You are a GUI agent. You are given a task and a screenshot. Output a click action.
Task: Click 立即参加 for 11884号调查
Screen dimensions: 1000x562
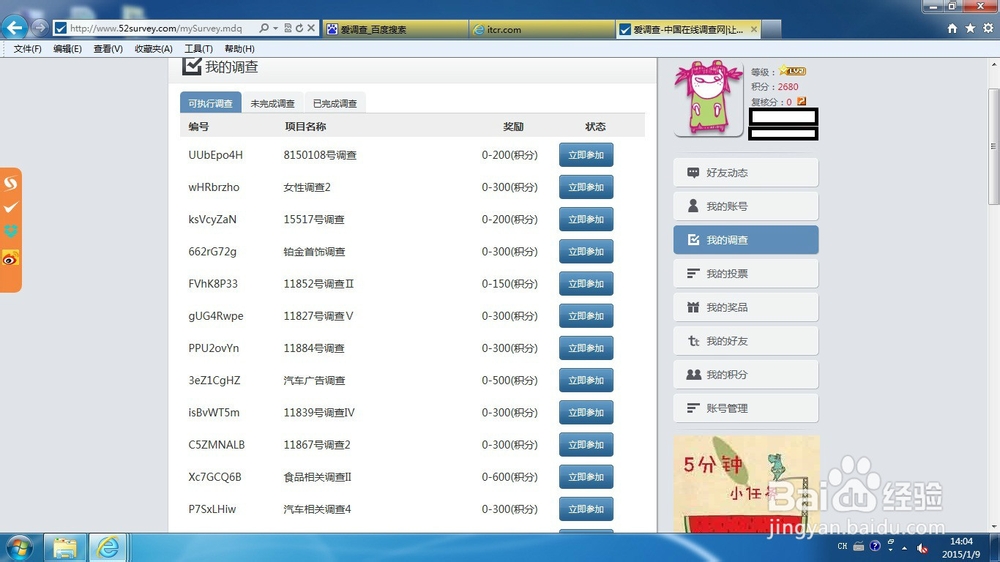(x=586, y=348)
